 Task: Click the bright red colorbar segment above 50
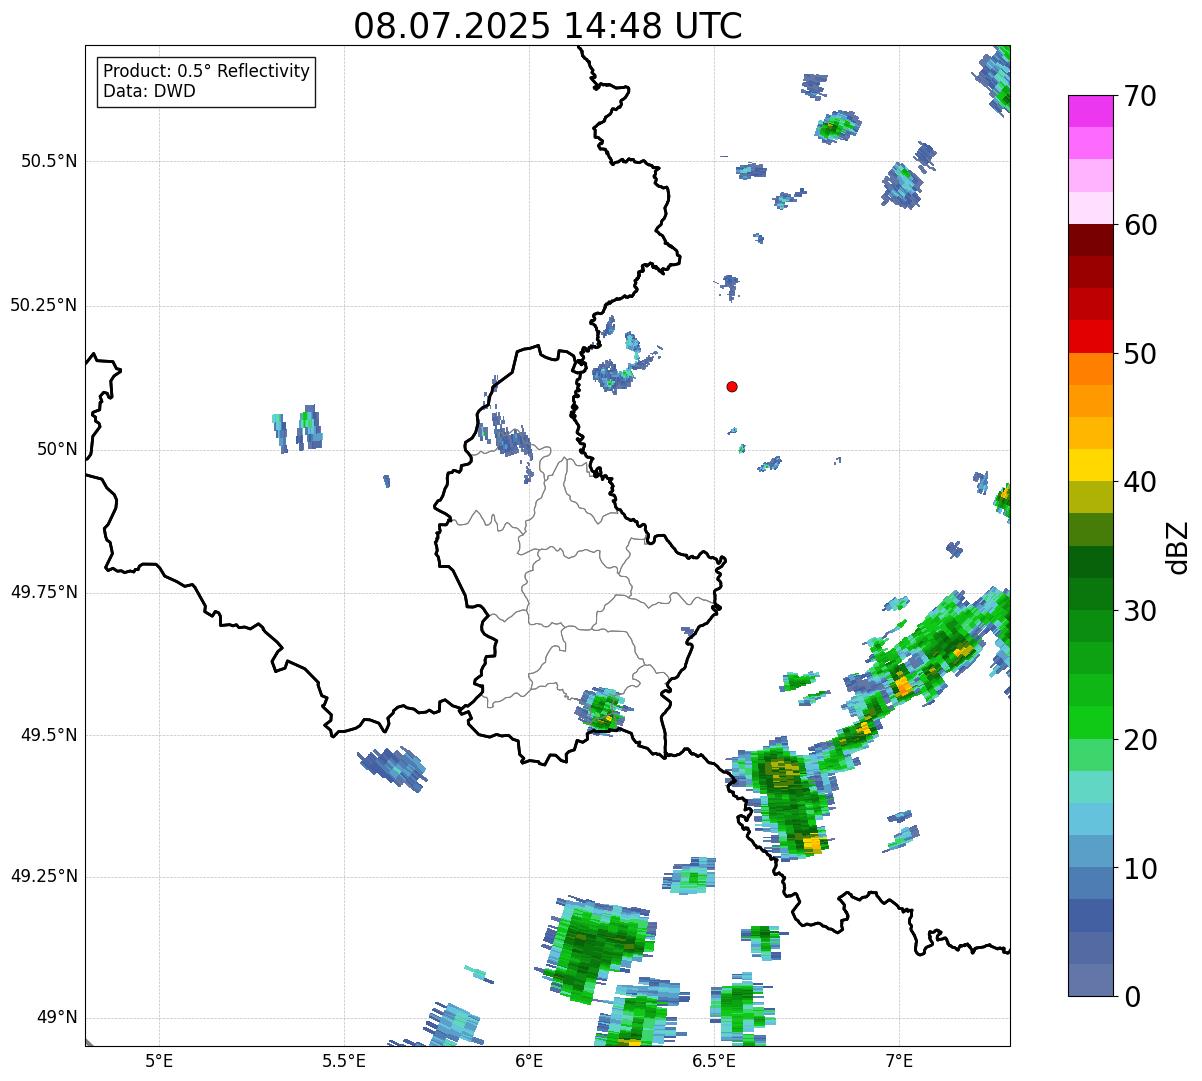click(x=1091, y=337)
